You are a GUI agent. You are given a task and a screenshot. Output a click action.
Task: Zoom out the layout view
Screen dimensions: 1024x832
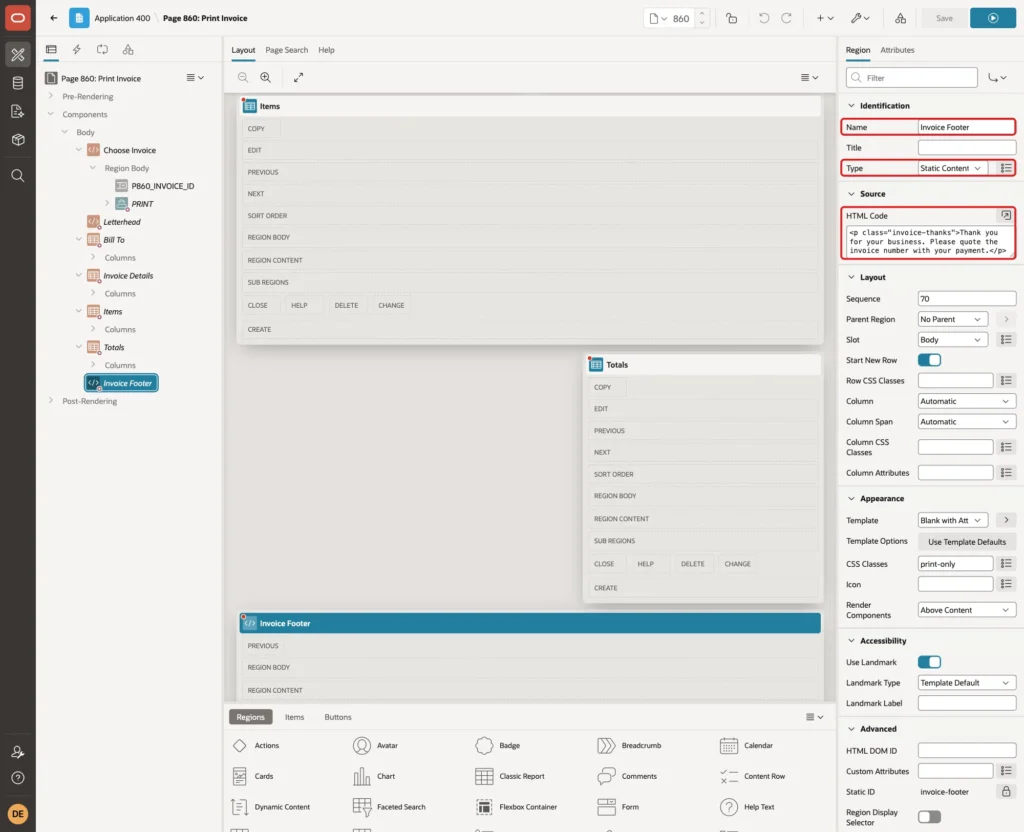[243, 77]
